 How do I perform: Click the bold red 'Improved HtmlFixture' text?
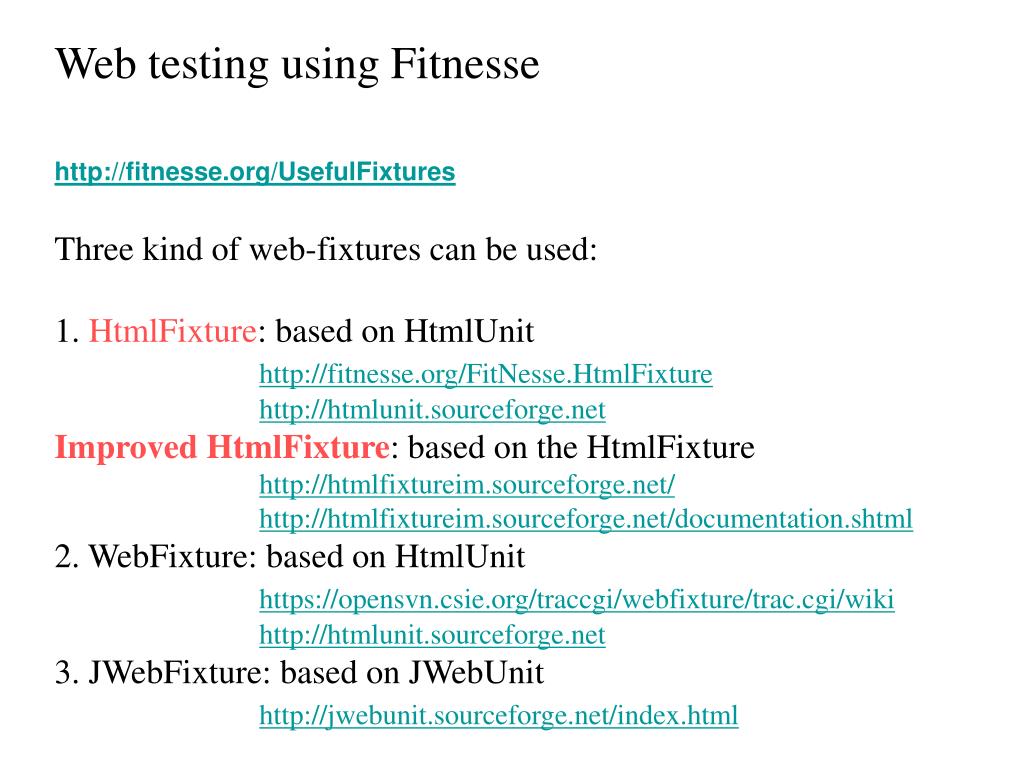click(223, 448)
